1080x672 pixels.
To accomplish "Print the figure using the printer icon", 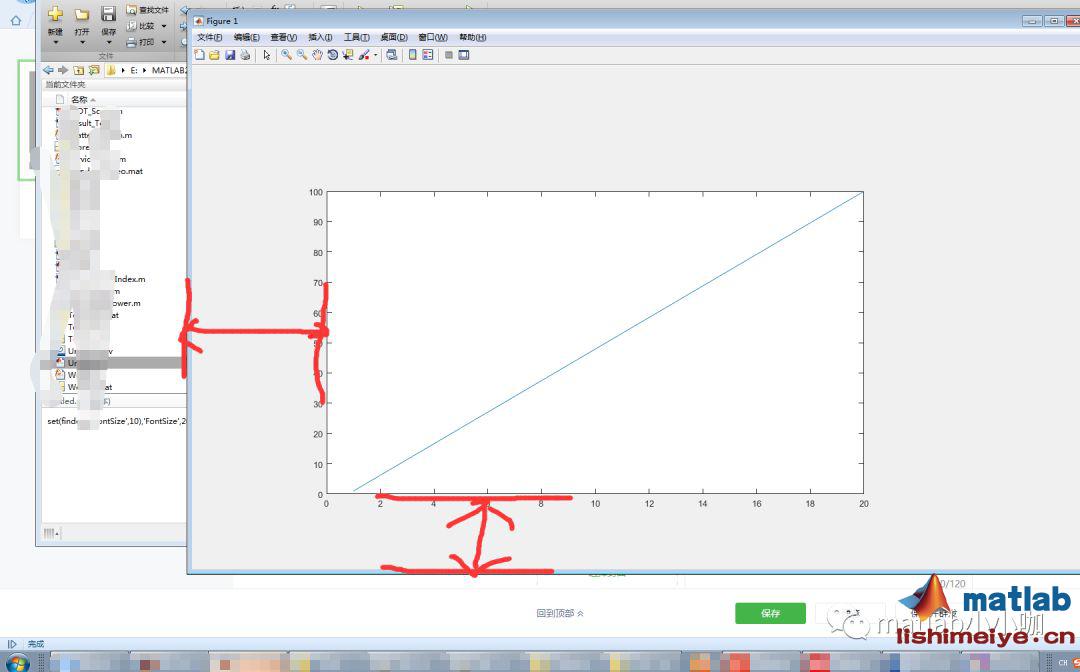I will point(245,55).
